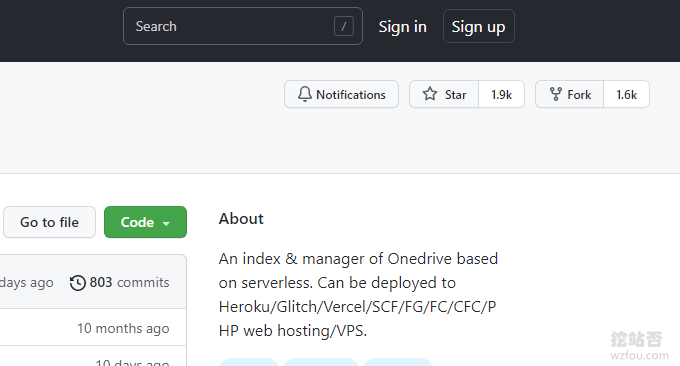View the 1.6k forks count

[626, 94]
